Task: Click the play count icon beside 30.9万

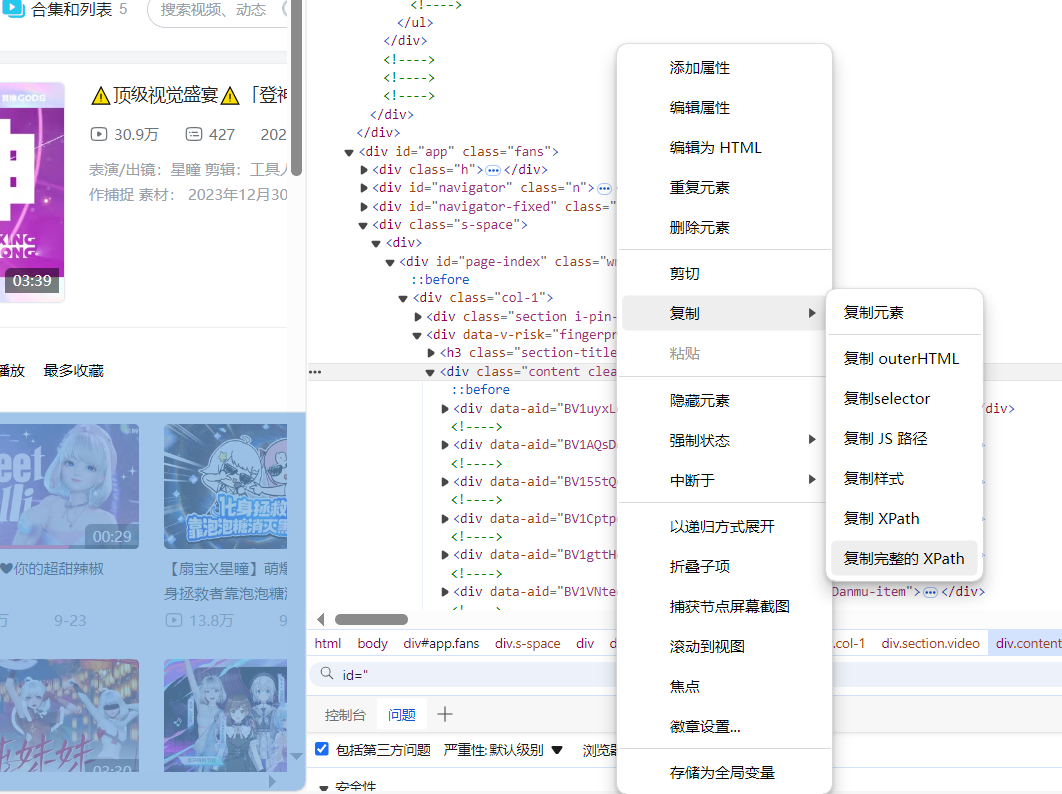Action: pos(98,134)
